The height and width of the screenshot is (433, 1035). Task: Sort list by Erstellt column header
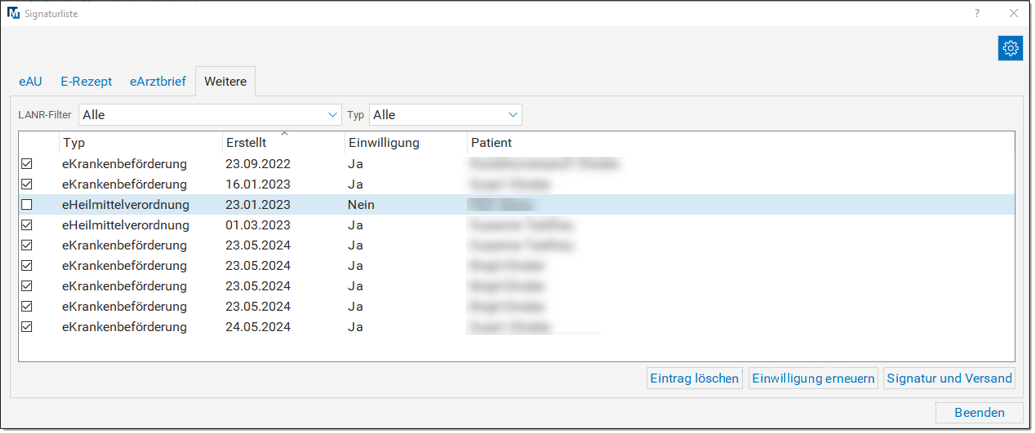pyautogui.click(x=282, y=143)
